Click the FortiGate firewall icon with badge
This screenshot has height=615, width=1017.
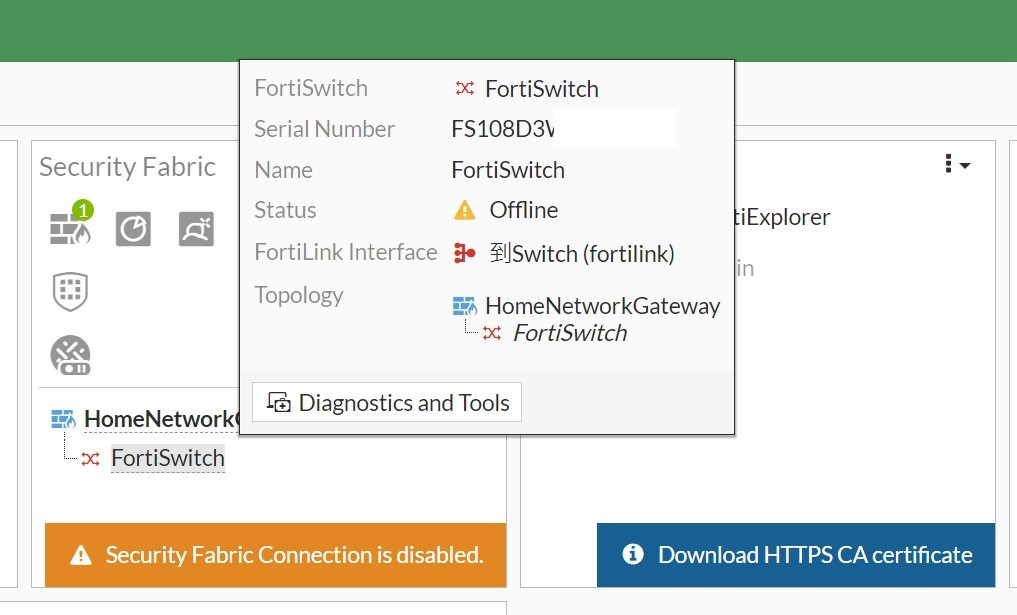(x=69, y=229)
